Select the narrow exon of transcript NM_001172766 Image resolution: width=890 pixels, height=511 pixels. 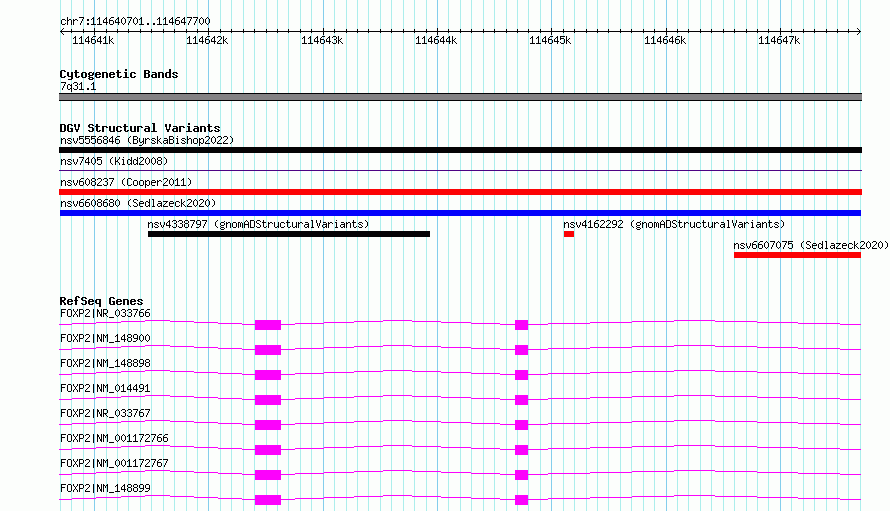(x=522, y=450)
